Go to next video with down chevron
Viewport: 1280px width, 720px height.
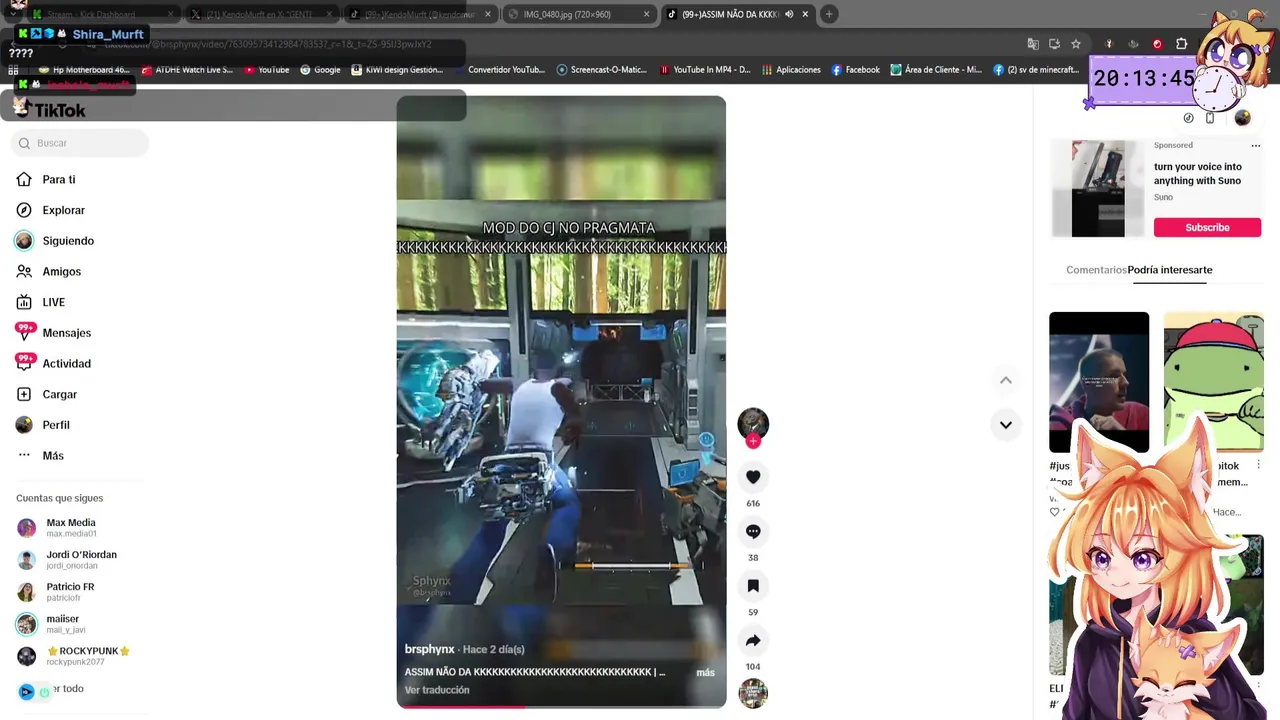pyautogui.click(x=1006, y=425)
